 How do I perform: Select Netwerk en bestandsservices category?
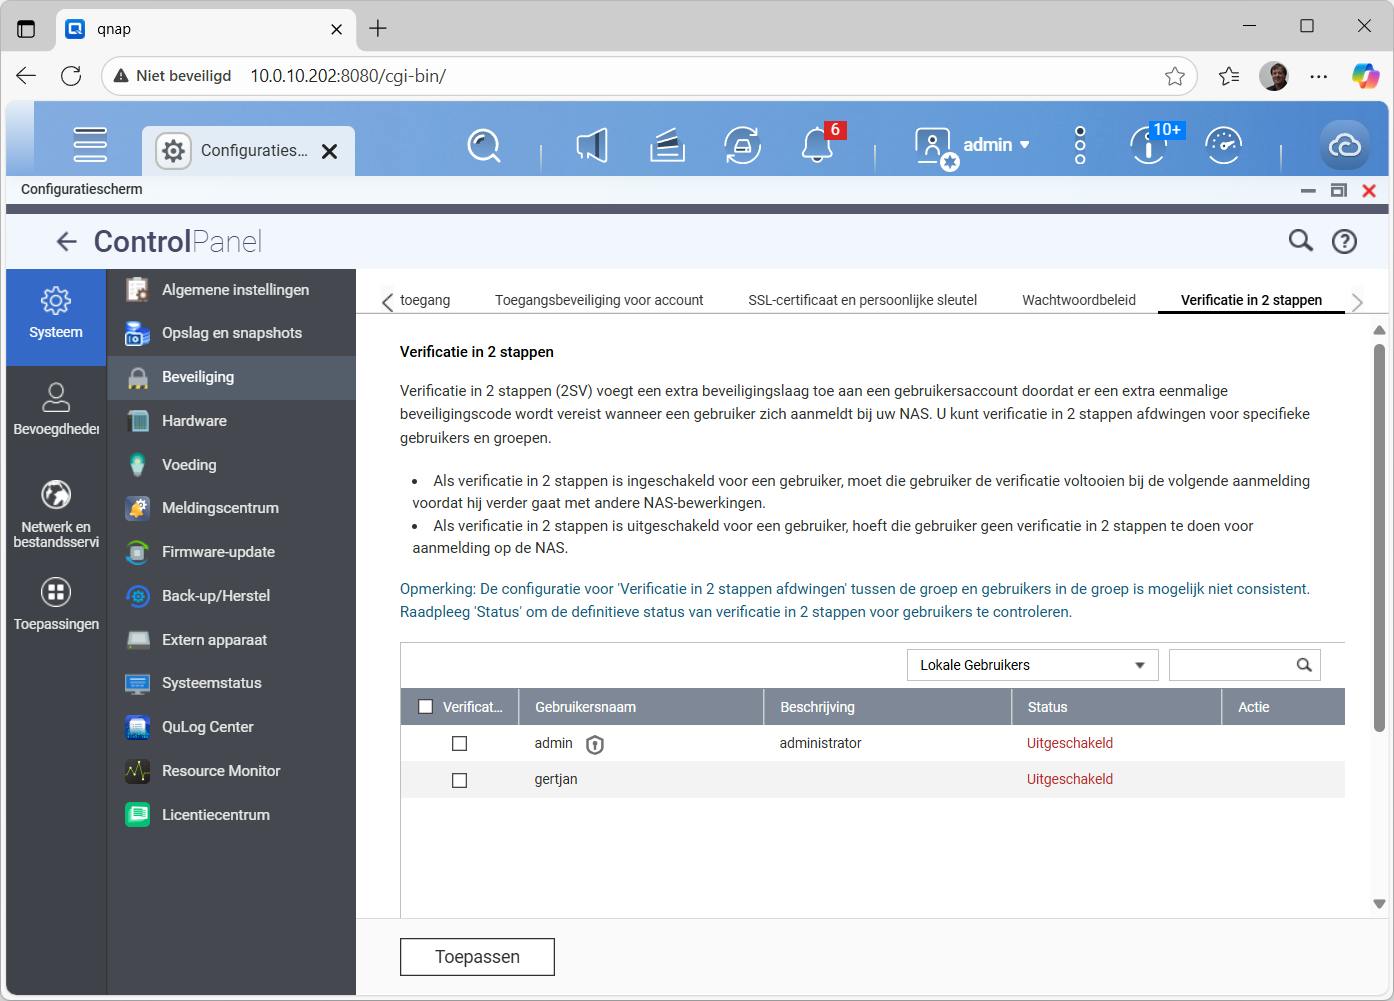click(56, 514)
